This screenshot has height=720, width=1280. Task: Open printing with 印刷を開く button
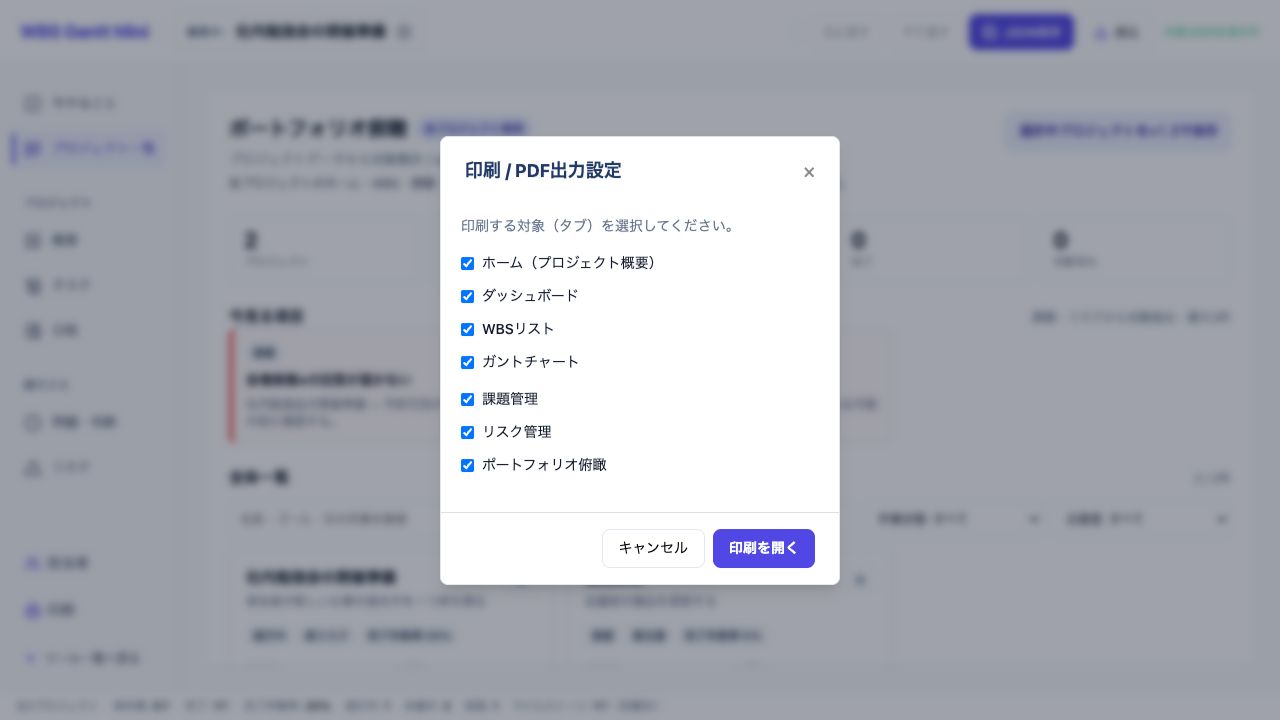(764, 548)
